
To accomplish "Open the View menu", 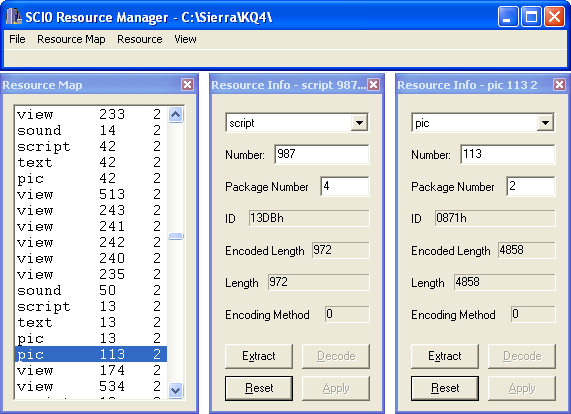I will [185, 39].
